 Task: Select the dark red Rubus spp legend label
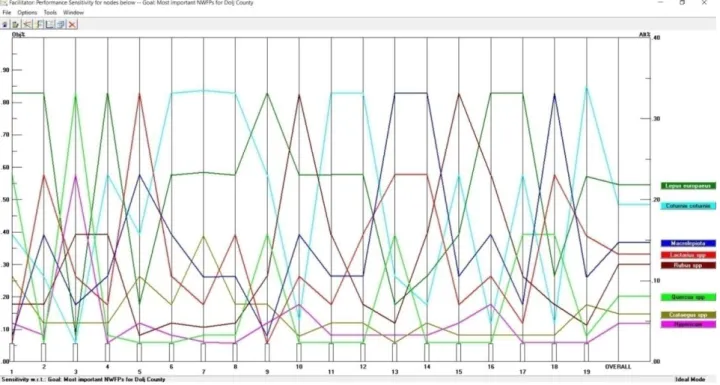coord(688,266)
